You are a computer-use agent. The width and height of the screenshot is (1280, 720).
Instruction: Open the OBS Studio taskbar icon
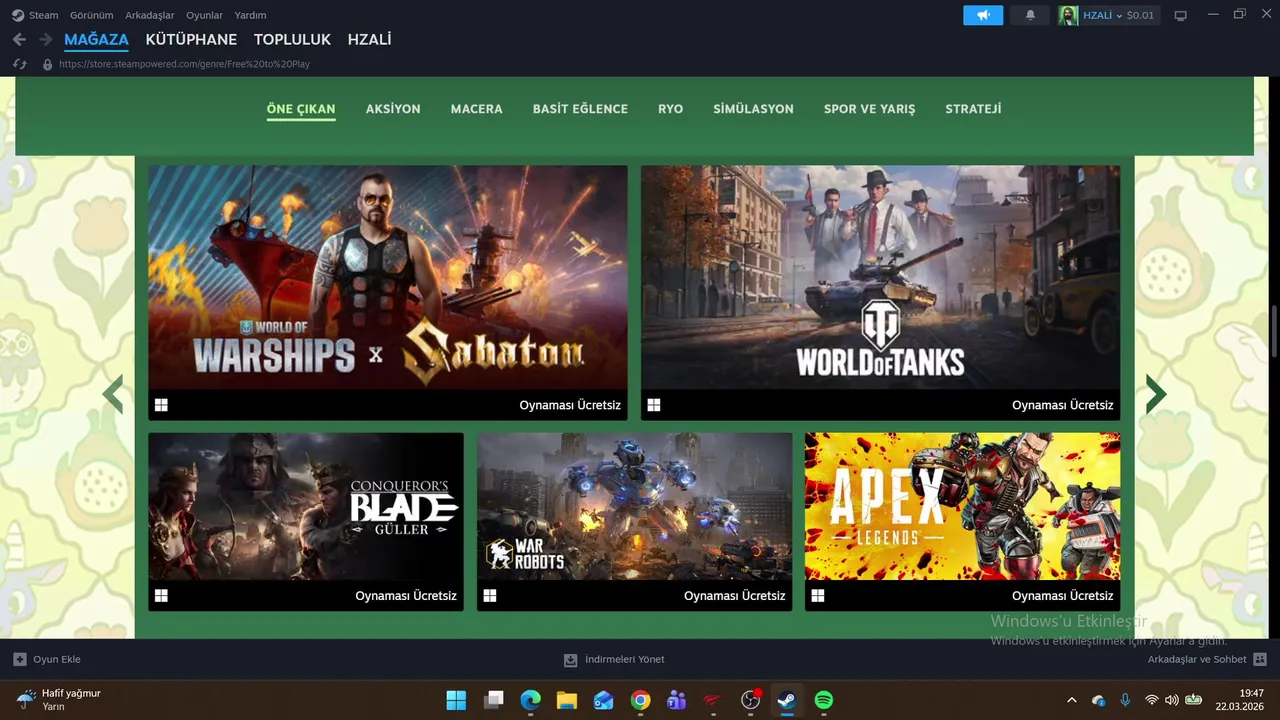[750, 700]
